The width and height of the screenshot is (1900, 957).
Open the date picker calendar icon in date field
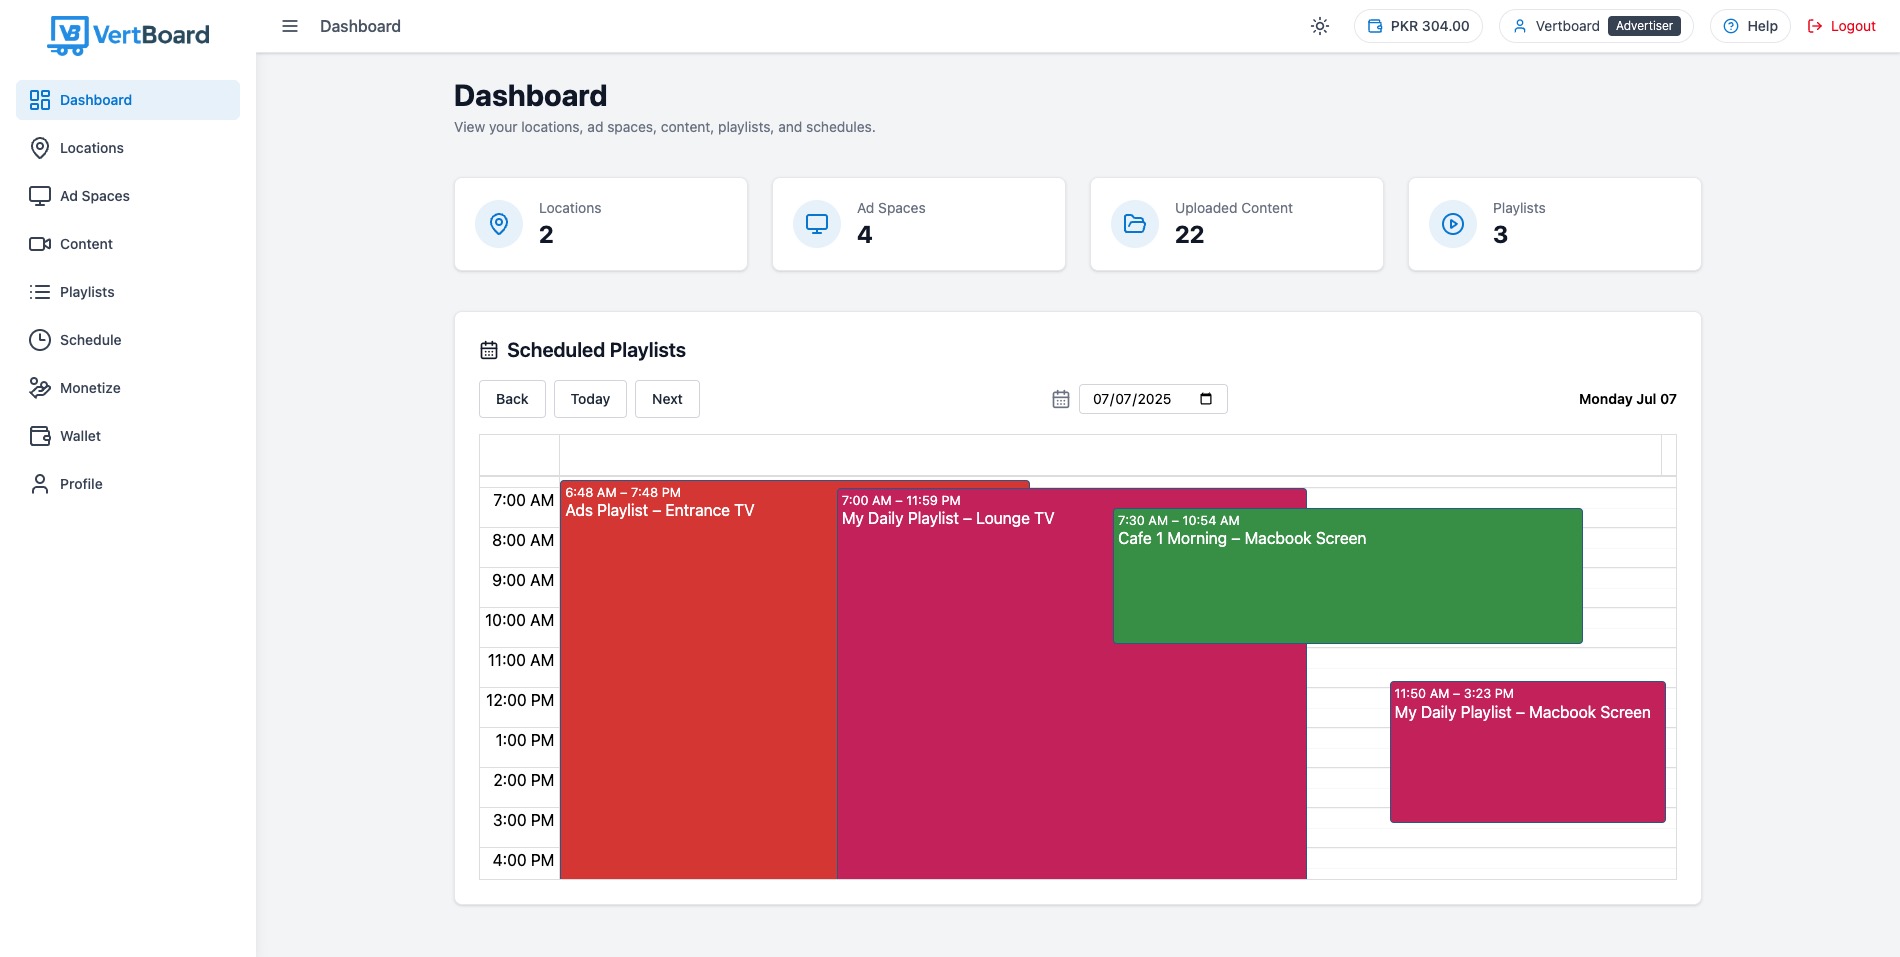[1206, 399]
